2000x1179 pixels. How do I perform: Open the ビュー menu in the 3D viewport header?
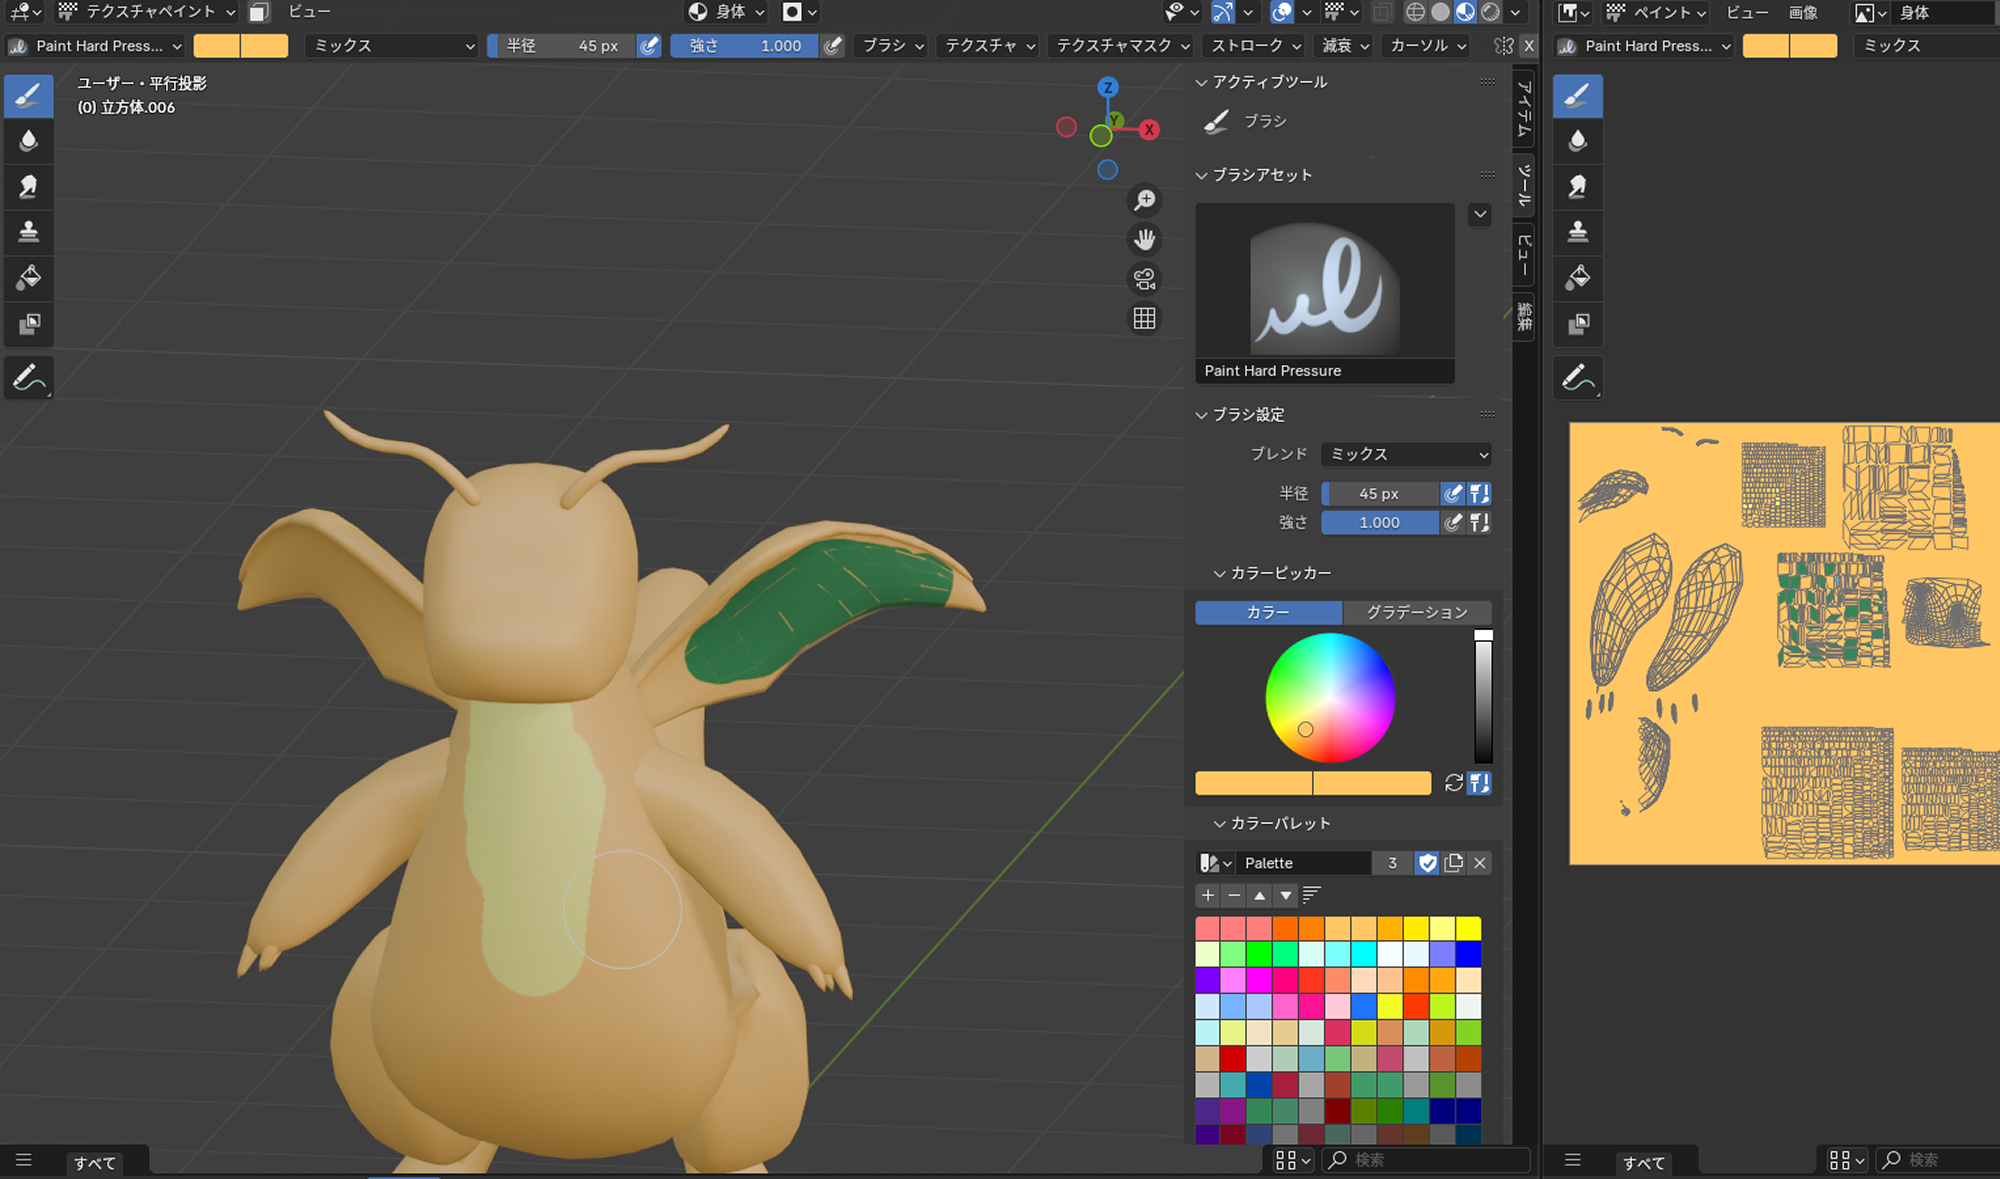pos(309,12)
